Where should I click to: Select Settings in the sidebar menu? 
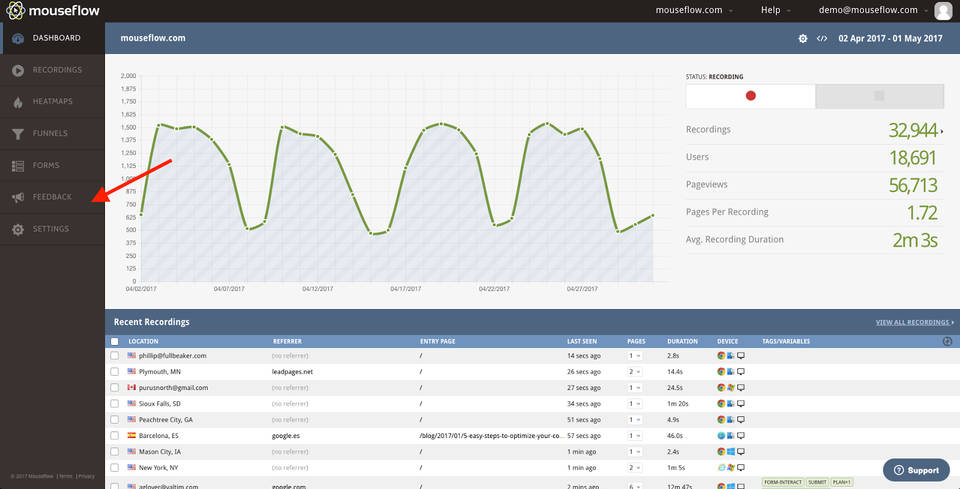pyautogui.click(x=50, y=229)
